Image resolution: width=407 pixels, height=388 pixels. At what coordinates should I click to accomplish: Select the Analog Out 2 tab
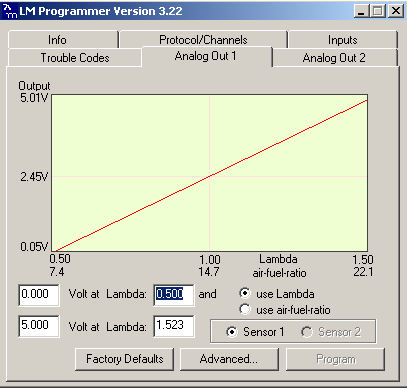[x=334, y=58]
